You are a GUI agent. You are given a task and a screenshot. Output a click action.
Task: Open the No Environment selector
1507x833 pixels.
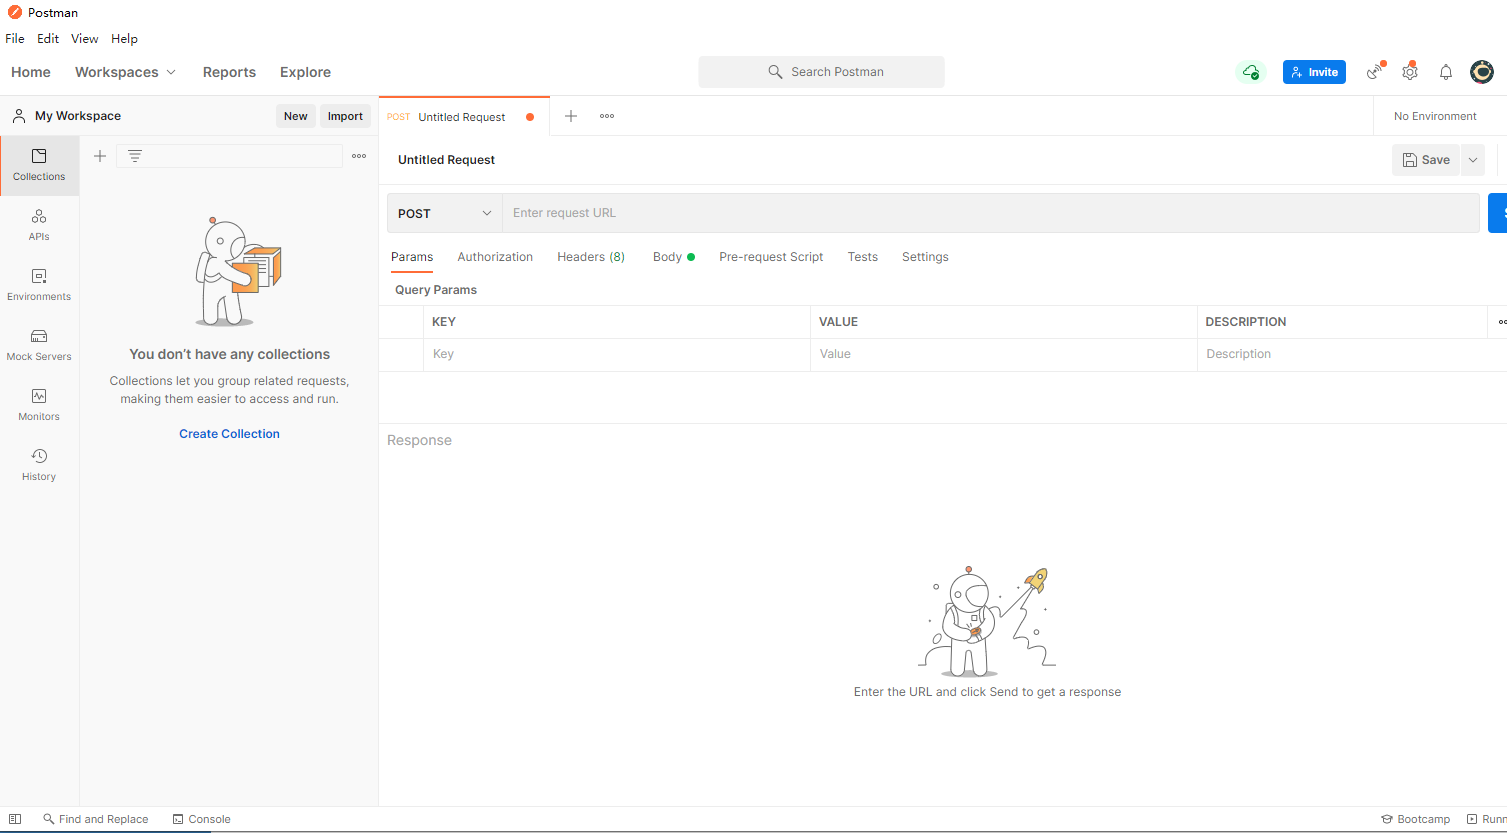[1435, 116]
